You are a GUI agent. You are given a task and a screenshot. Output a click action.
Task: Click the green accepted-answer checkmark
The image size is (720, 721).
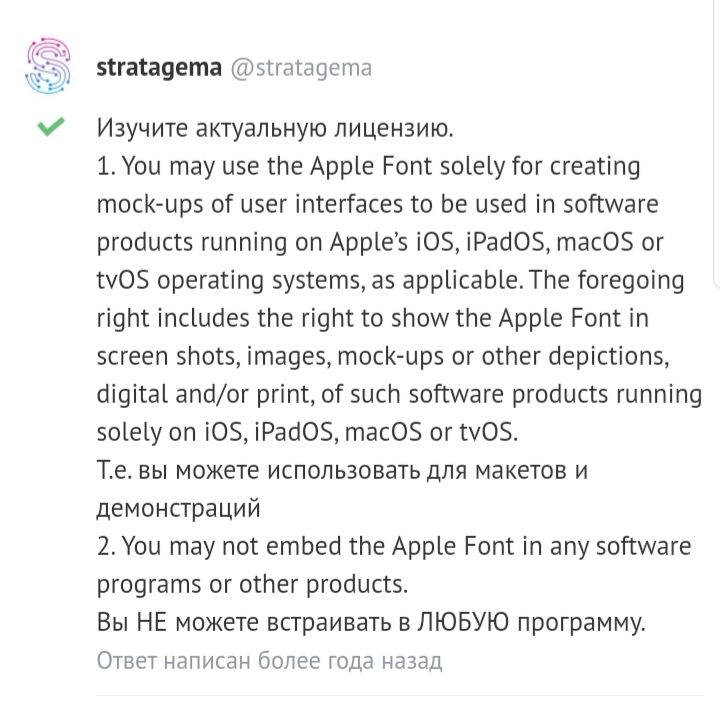tap(50, 128)
